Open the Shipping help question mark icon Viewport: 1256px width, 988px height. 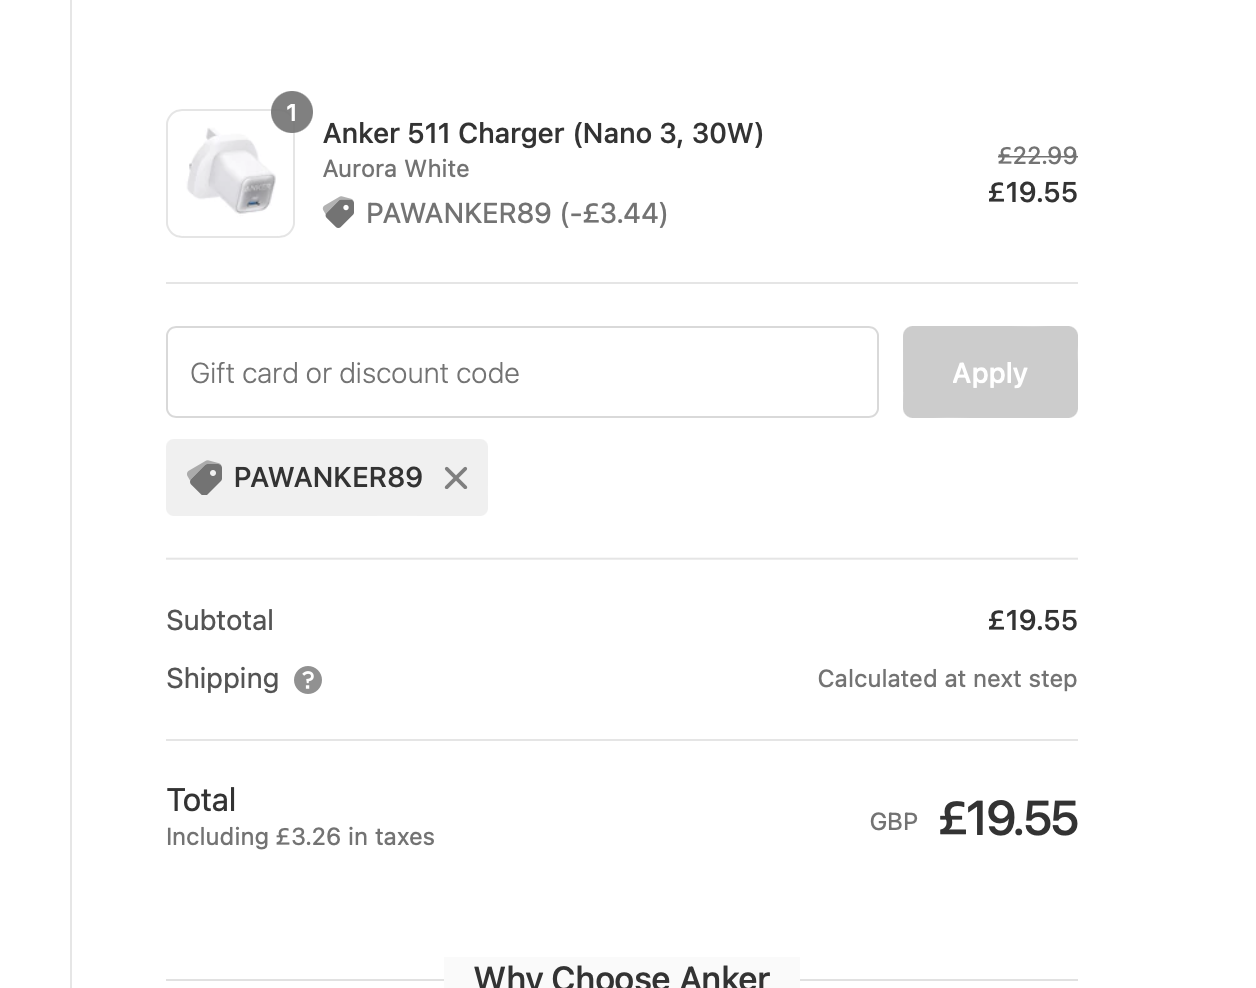pyautogui.click(x=308, y=680)
